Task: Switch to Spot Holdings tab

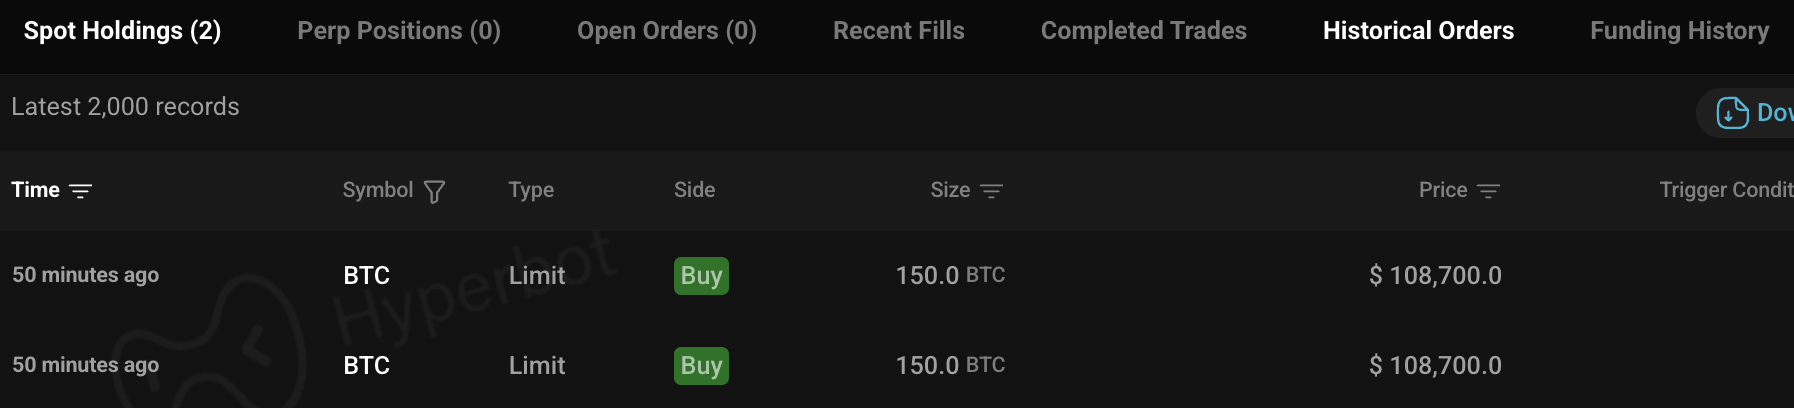Action: click(x=122, y=31)
